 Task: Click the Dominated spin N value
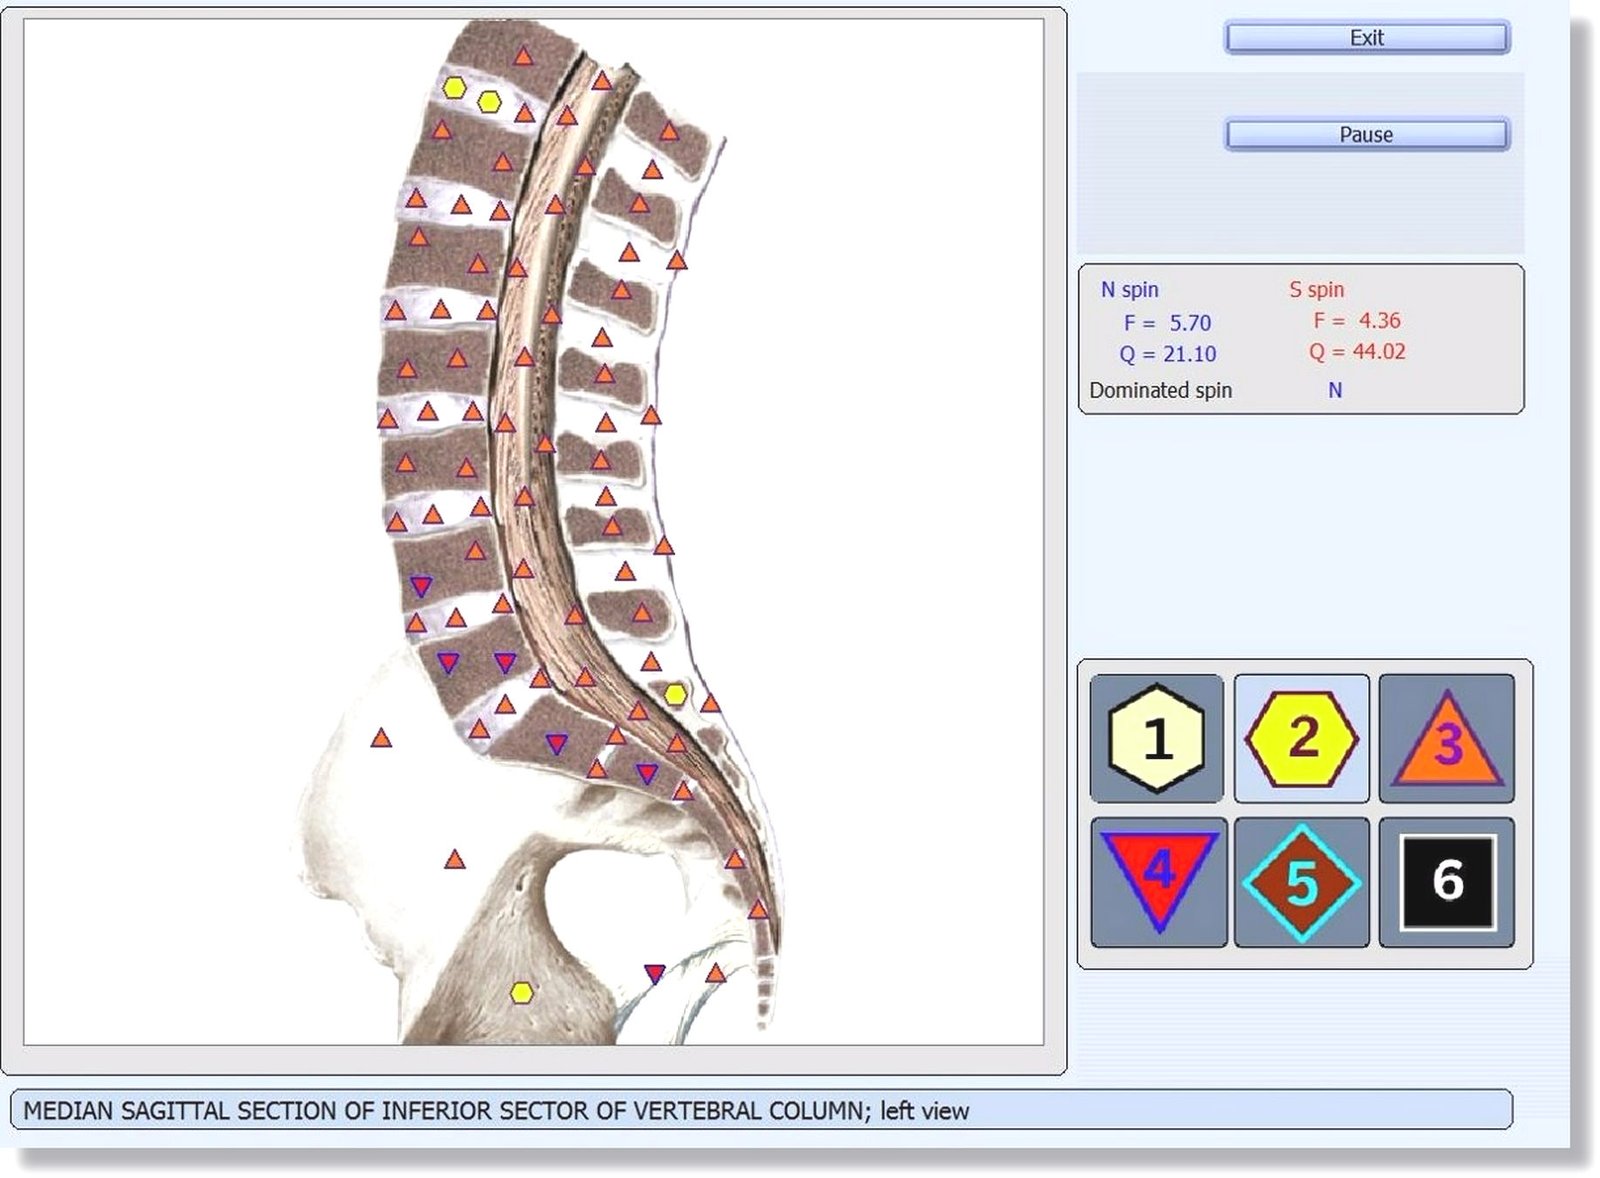(x=1334, y=391)
